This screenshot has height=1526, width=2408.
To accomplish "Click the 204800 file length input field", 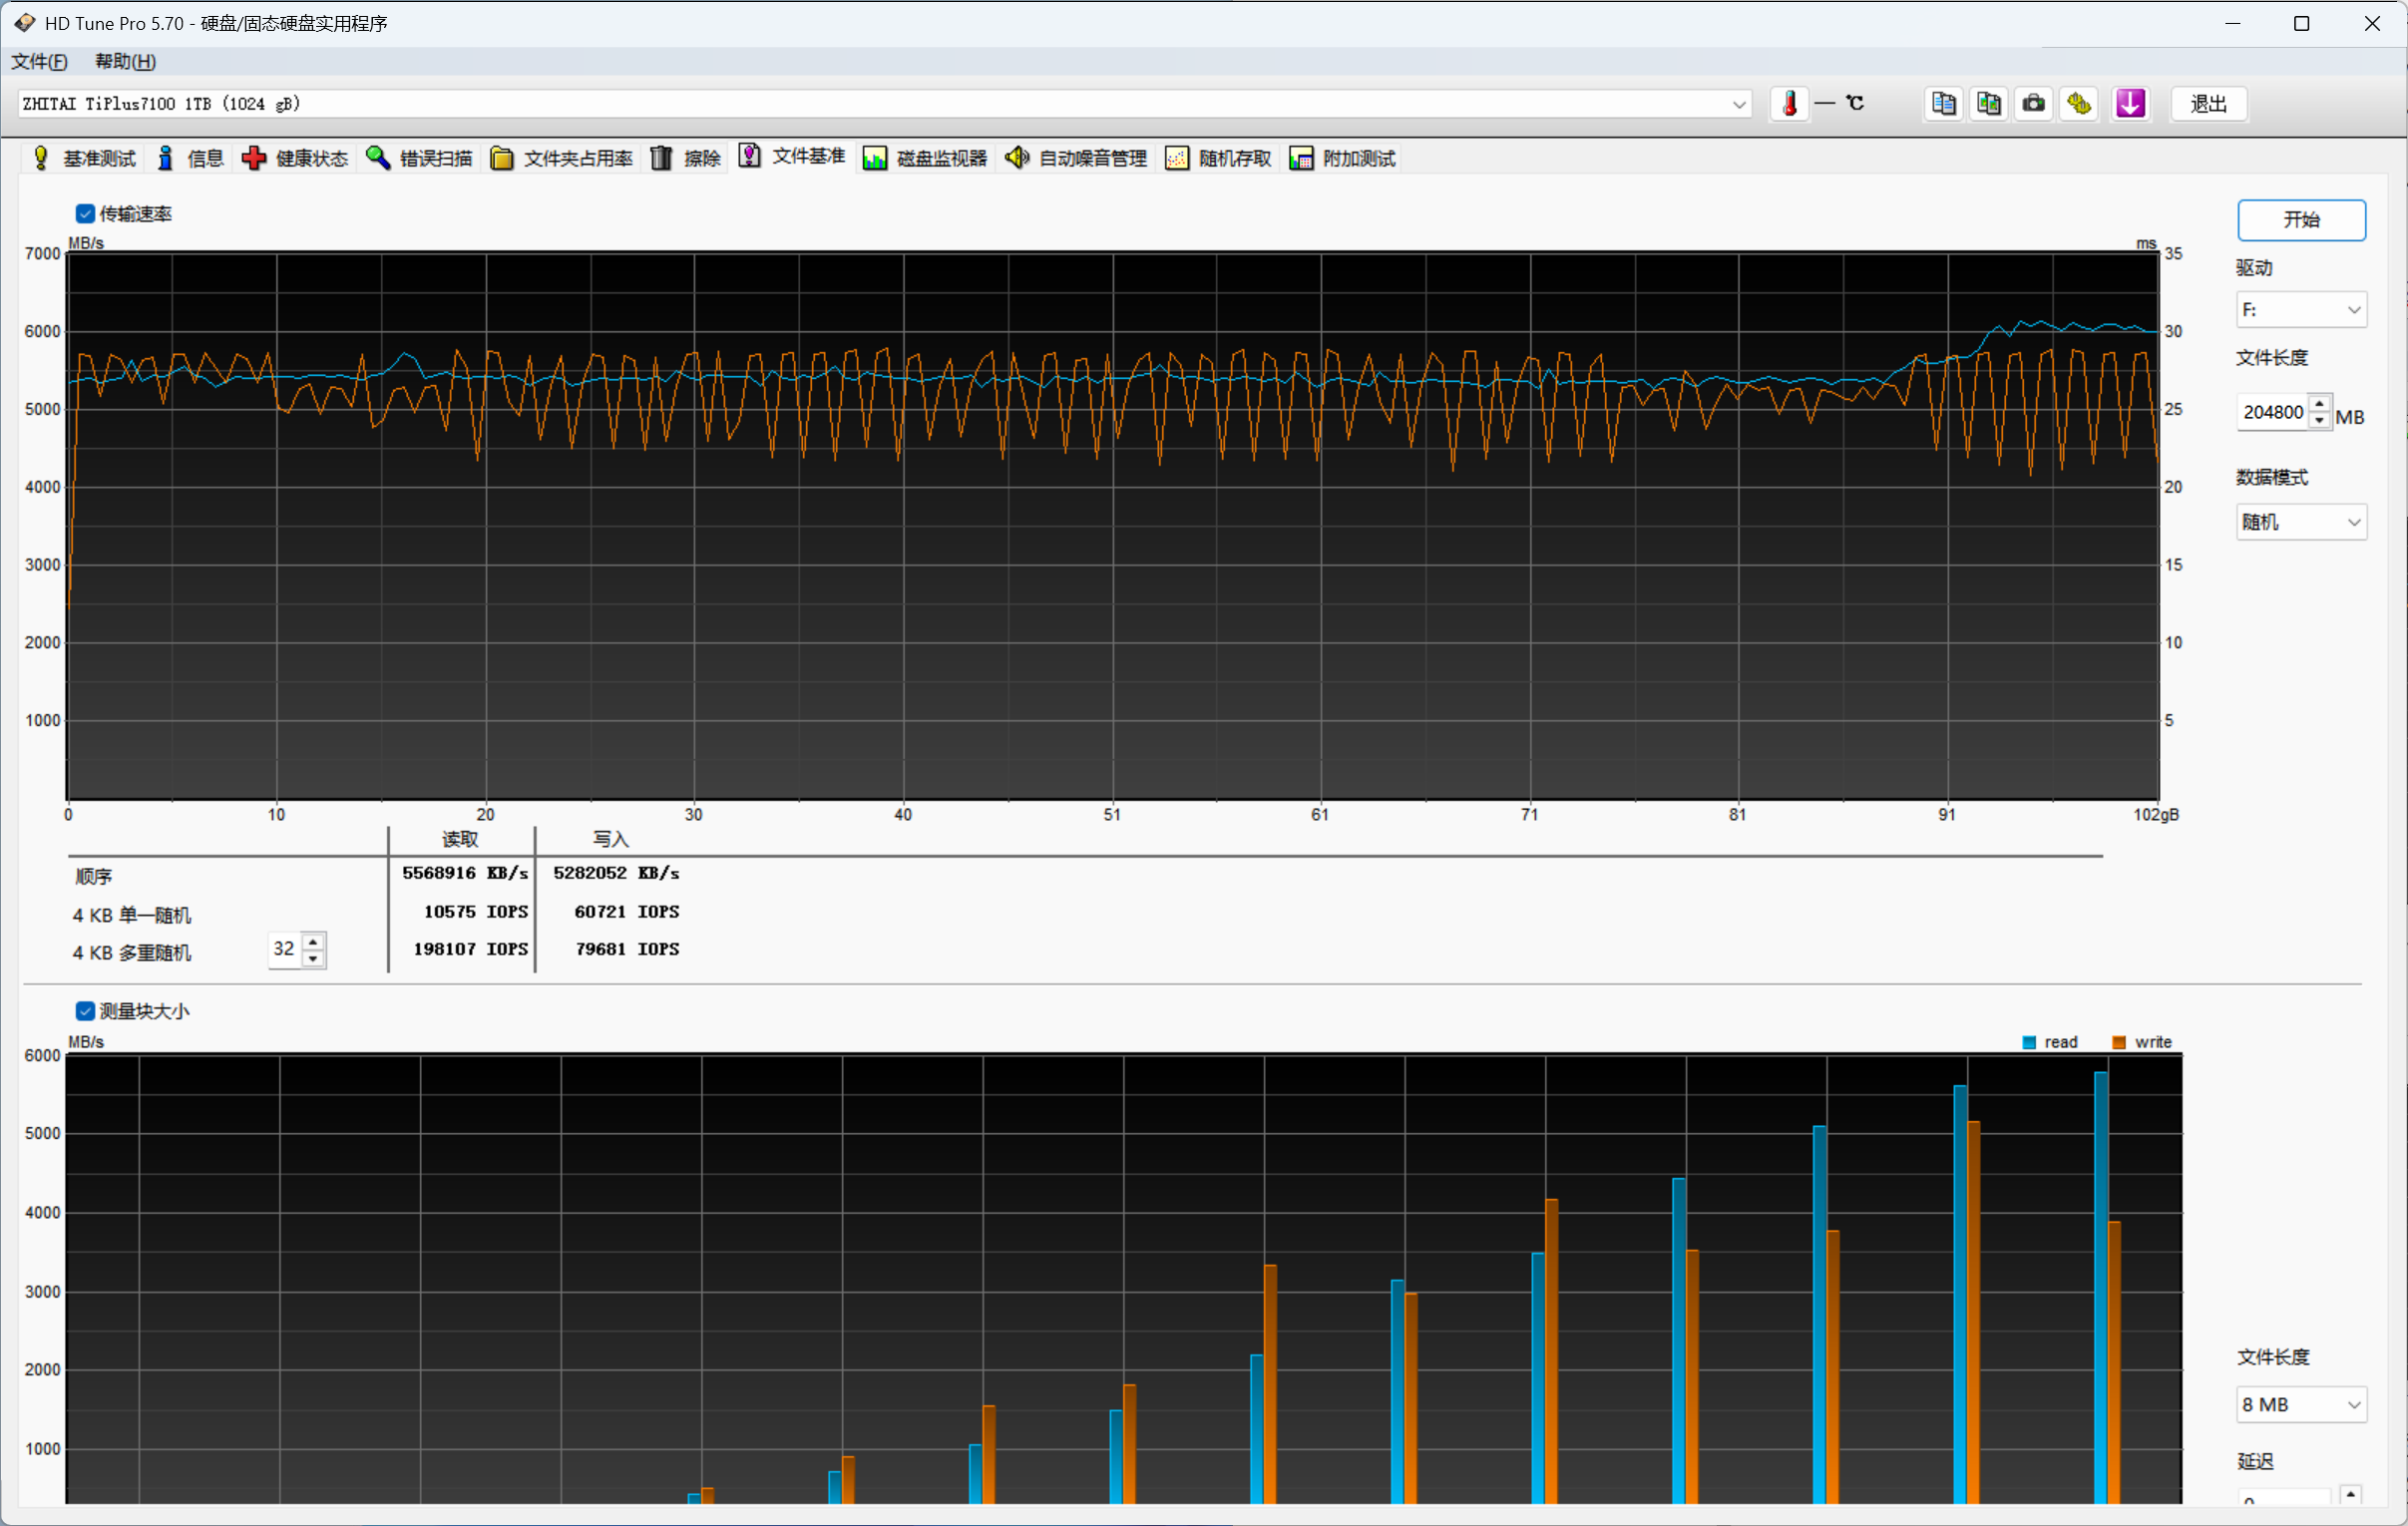I will point(2273,412).
